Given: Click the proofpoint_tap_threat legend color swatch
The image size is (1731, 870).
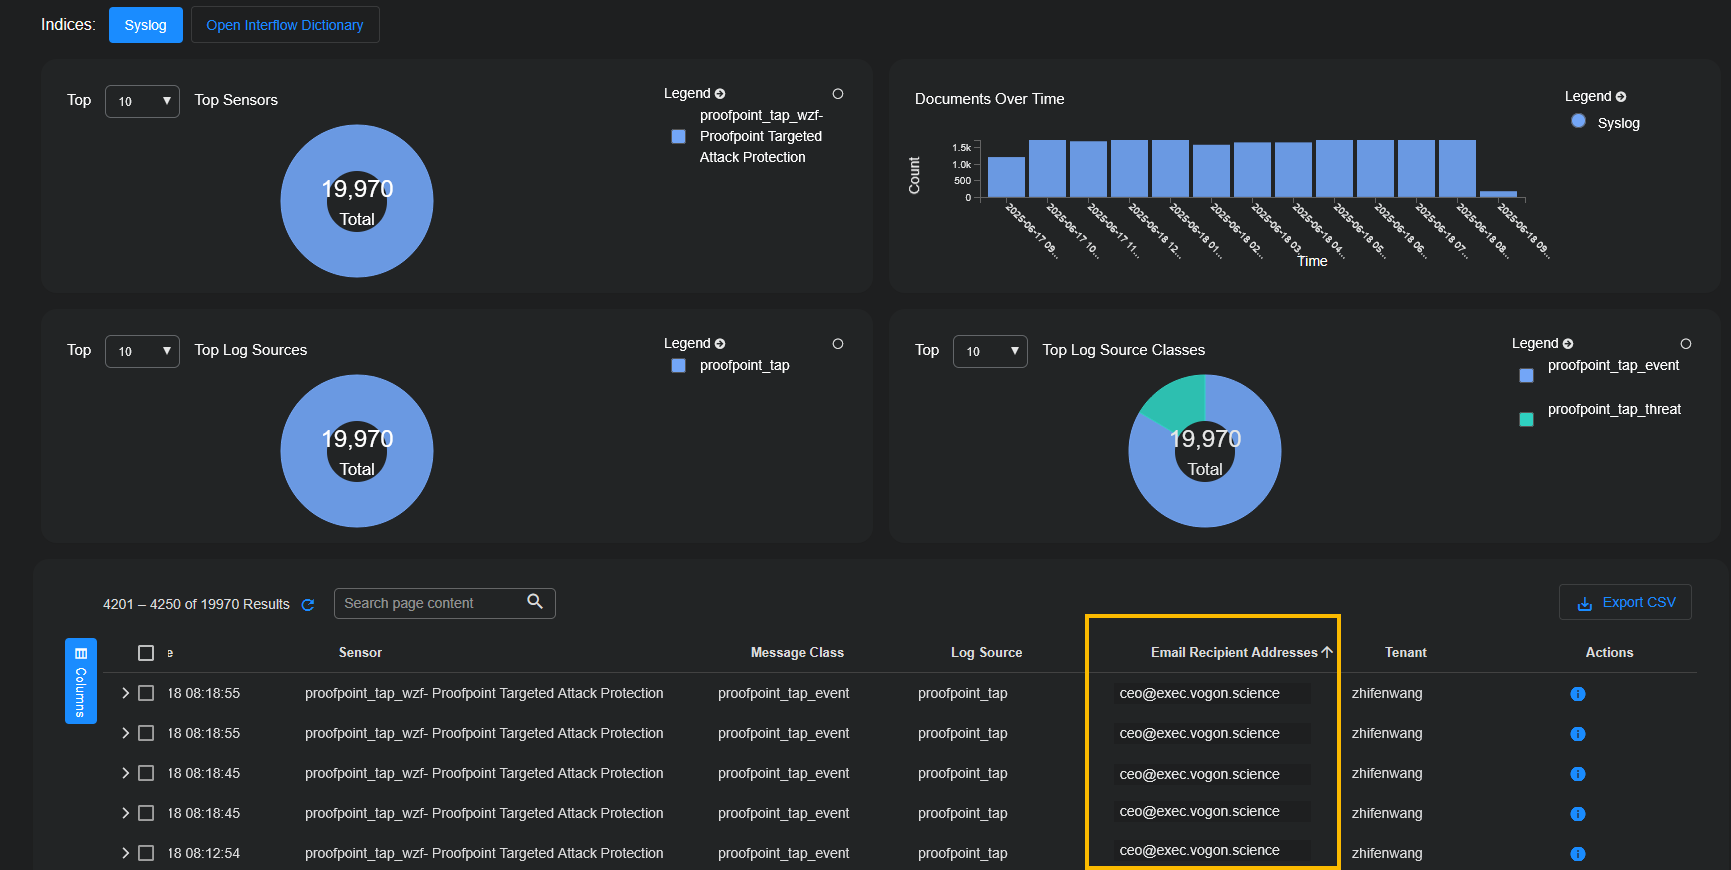Looking at the screenshot, I should point(1526,420).
